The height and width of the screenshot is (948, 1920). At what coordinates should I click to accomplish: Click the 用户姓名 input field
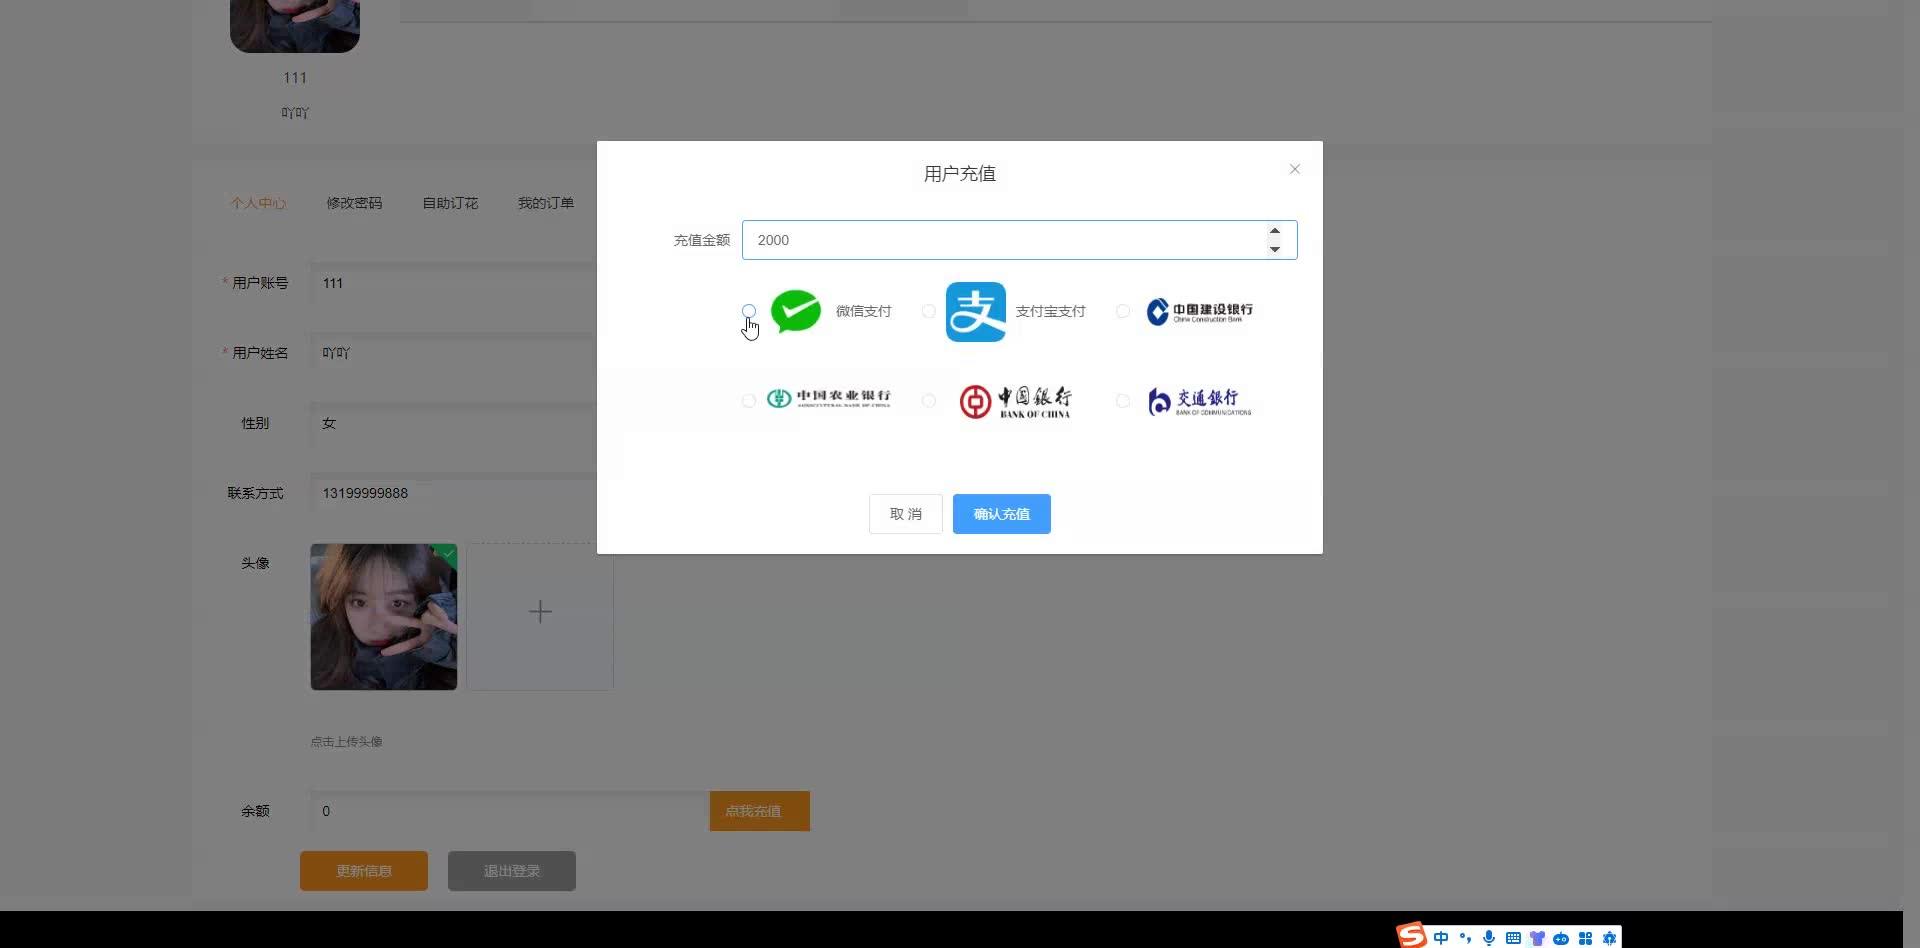(454, 353)
